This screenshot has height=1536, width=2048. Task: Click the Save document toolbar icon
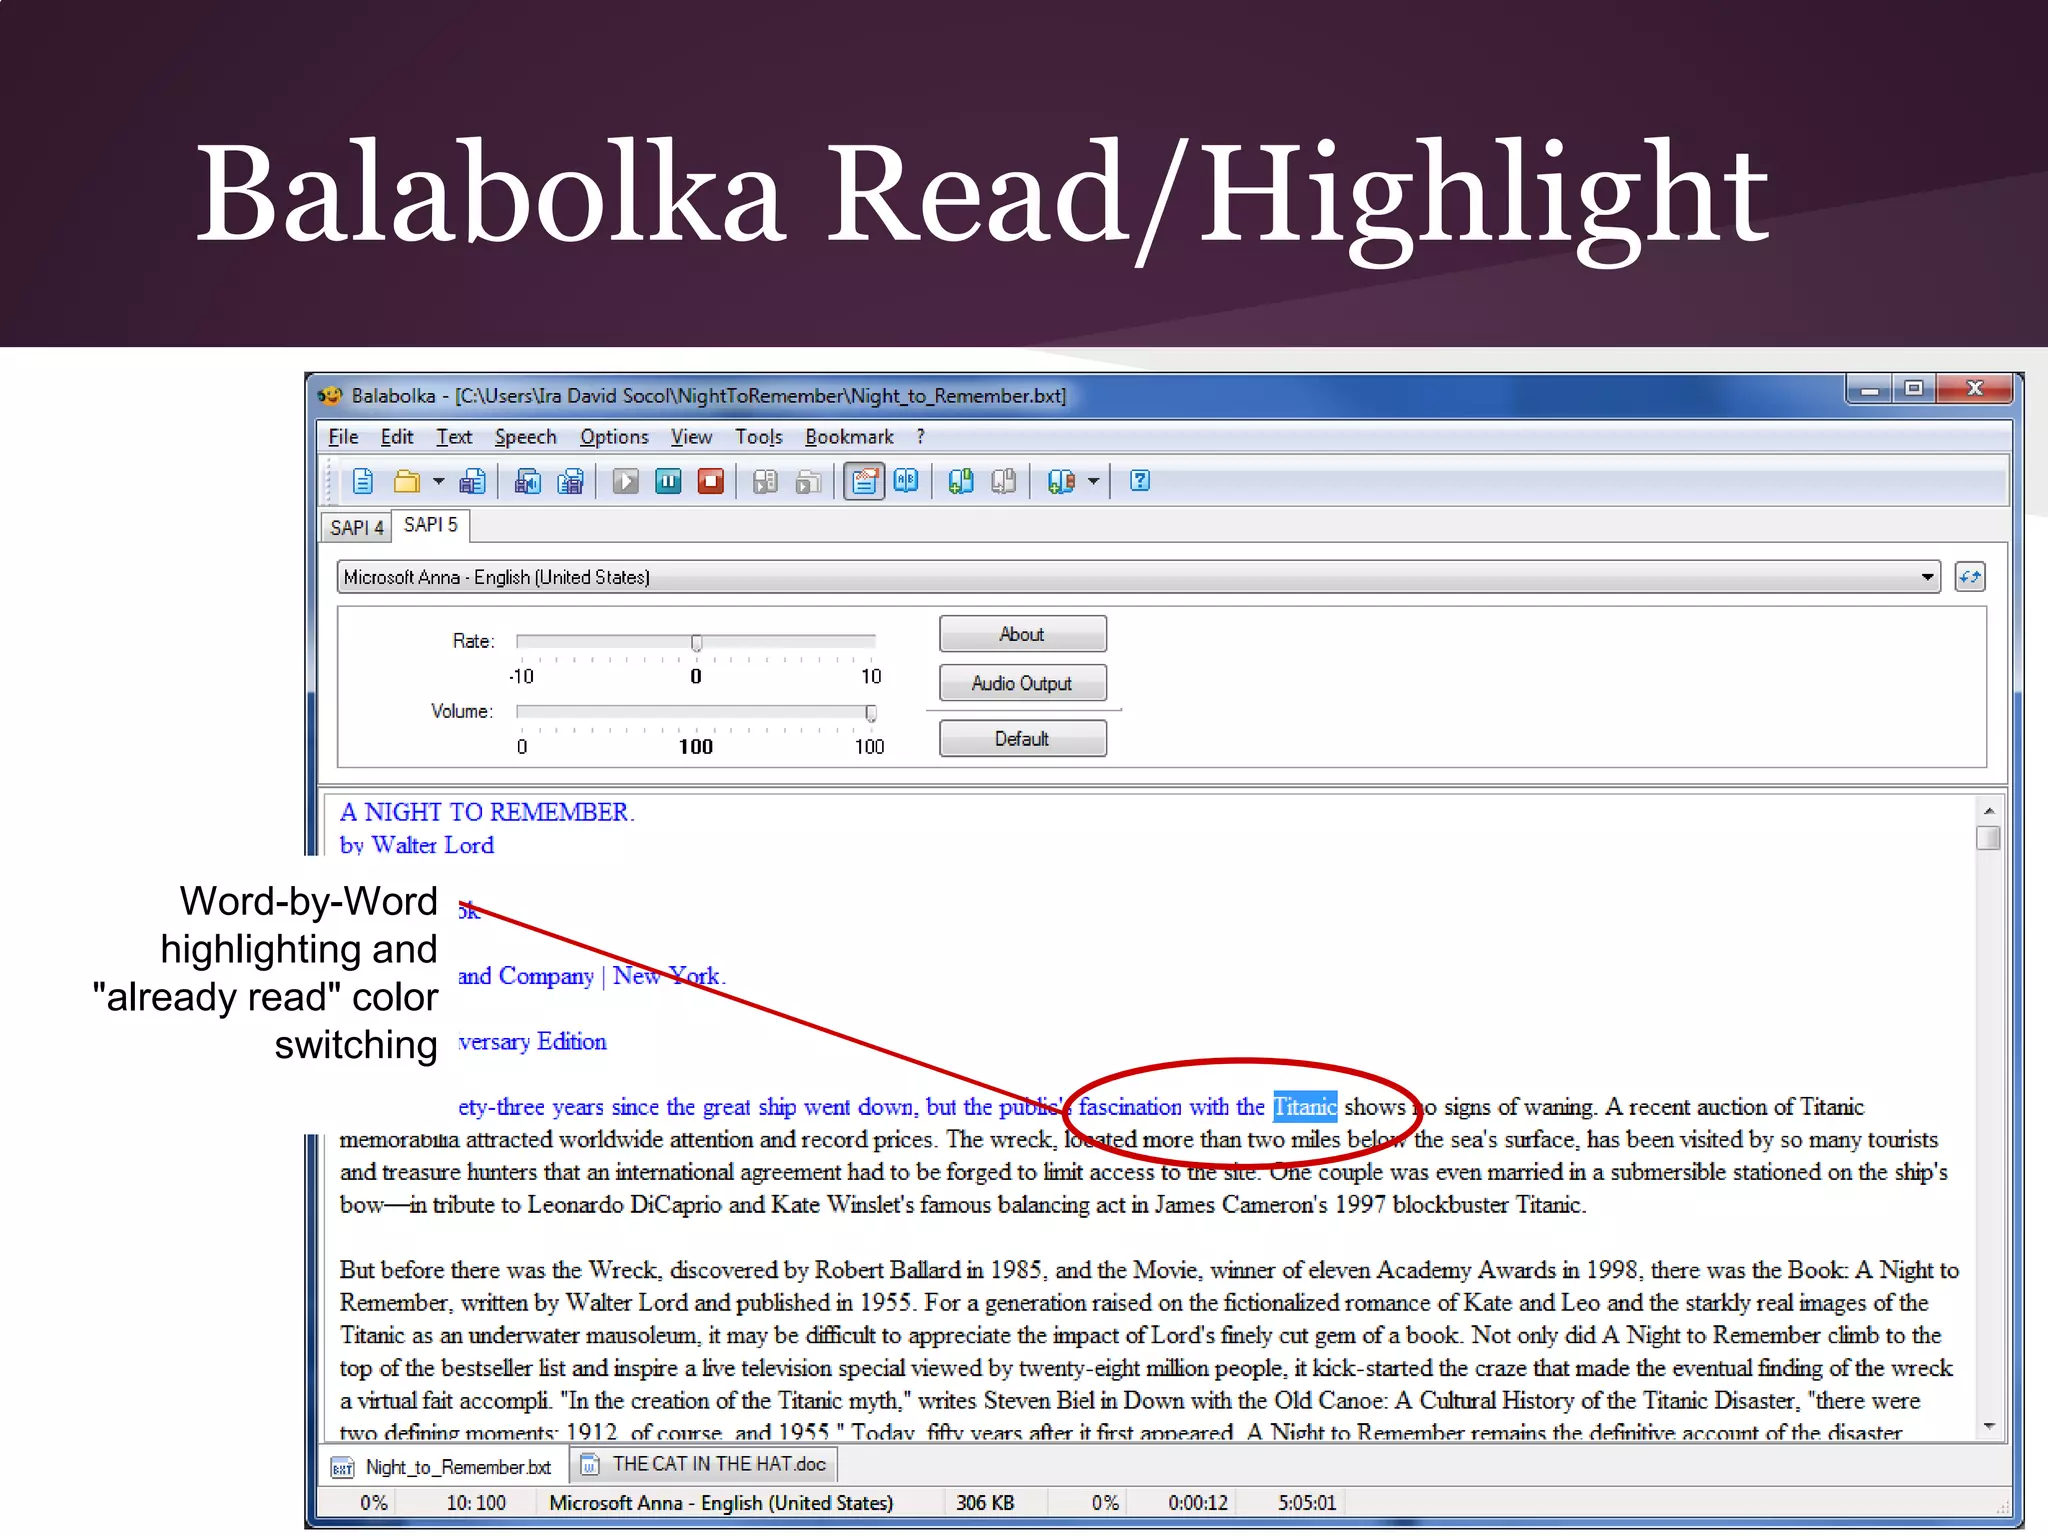(472, 482)
